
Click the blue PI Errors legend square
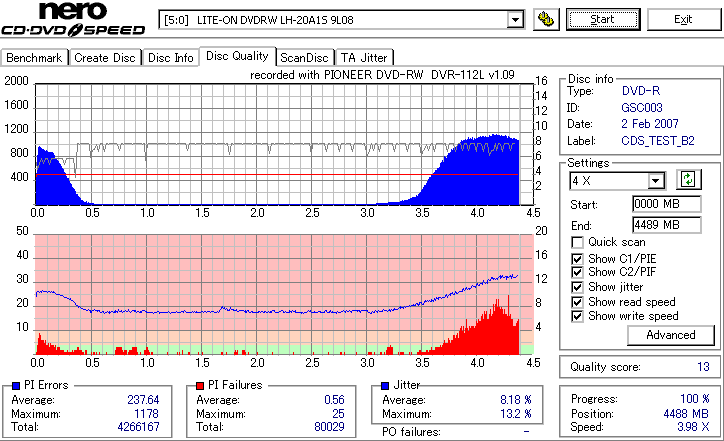click(16, 386)
